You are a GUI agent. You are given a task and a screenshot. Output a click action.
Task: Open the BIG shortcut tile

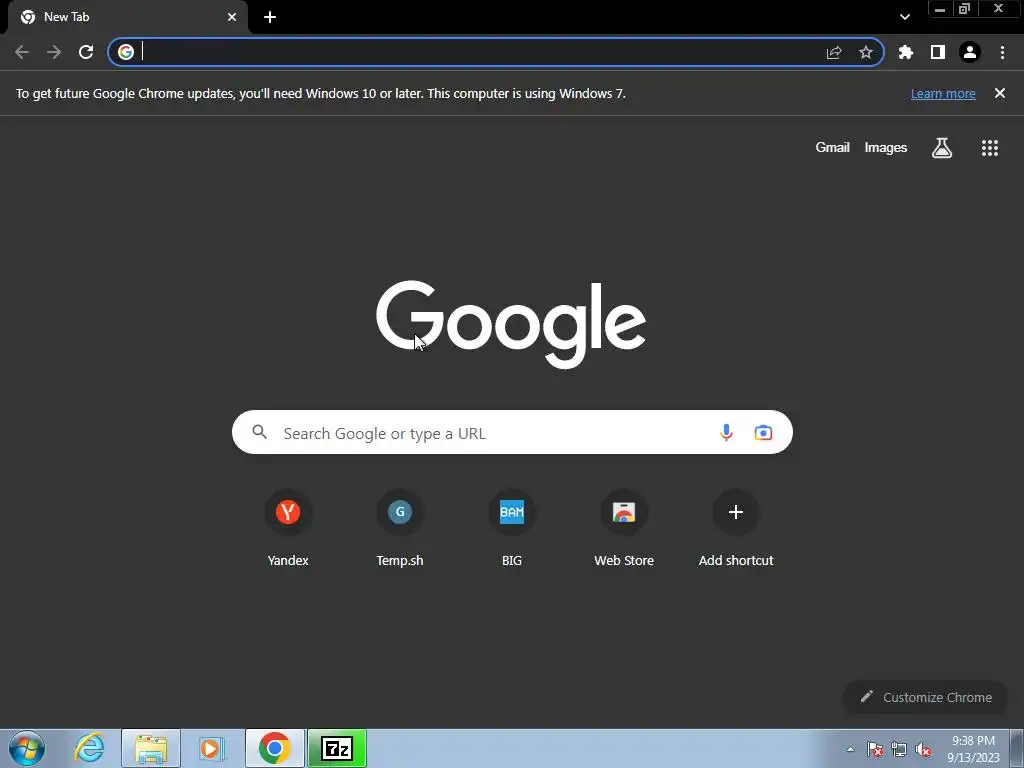click(512, 528)
